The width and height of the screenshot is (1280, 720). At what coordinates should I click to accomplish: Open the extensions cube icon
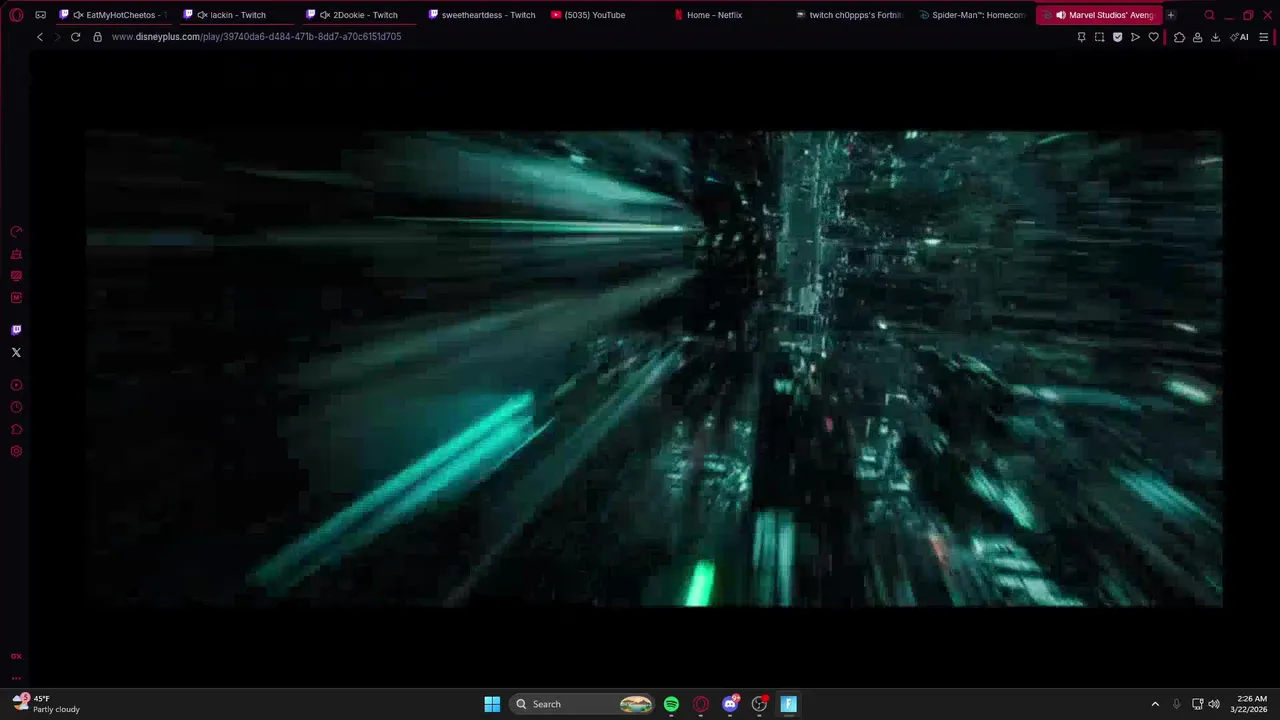point(1179,37)
